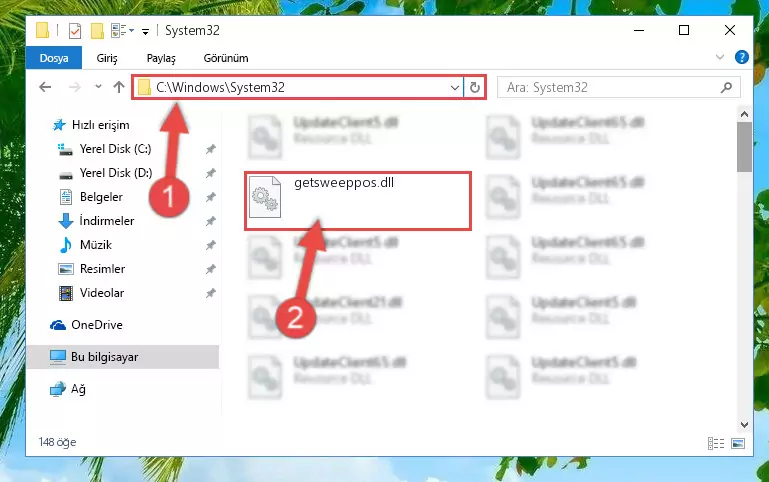769x482 pixels.
Task: Open the Dosya file menu
Action: [x=54, y=58]
